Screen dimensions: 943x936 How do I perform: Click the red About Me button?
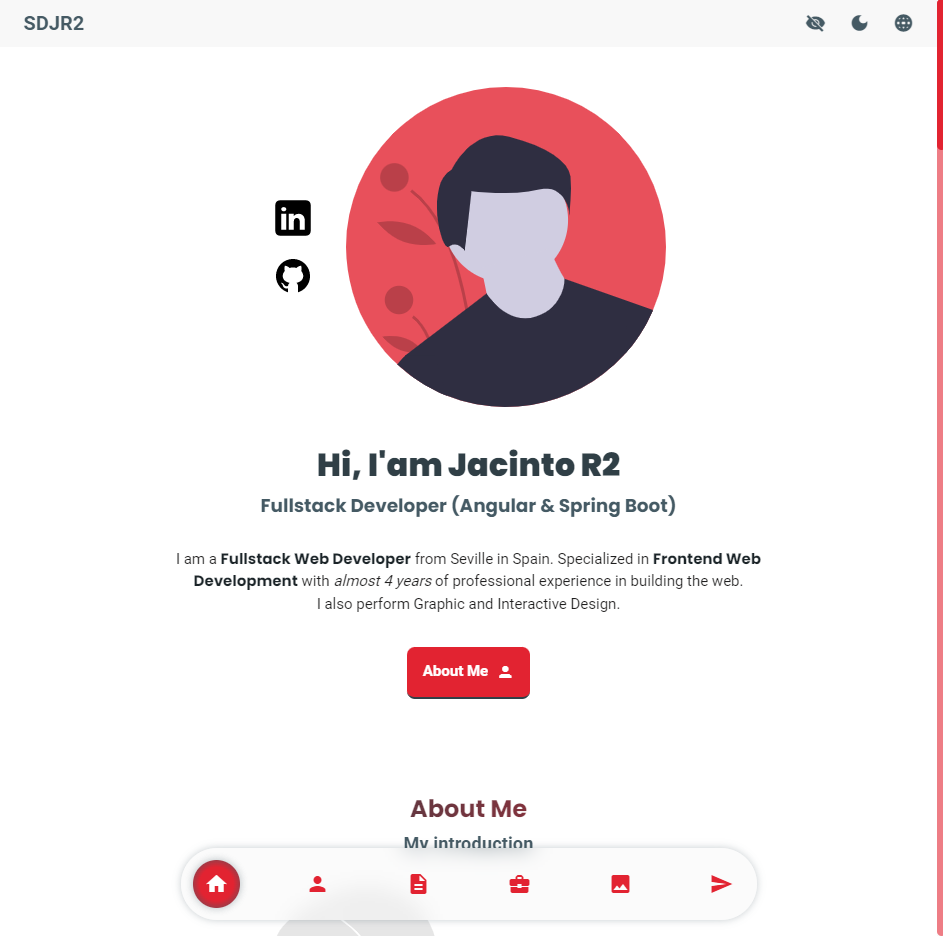click(468, 672)
